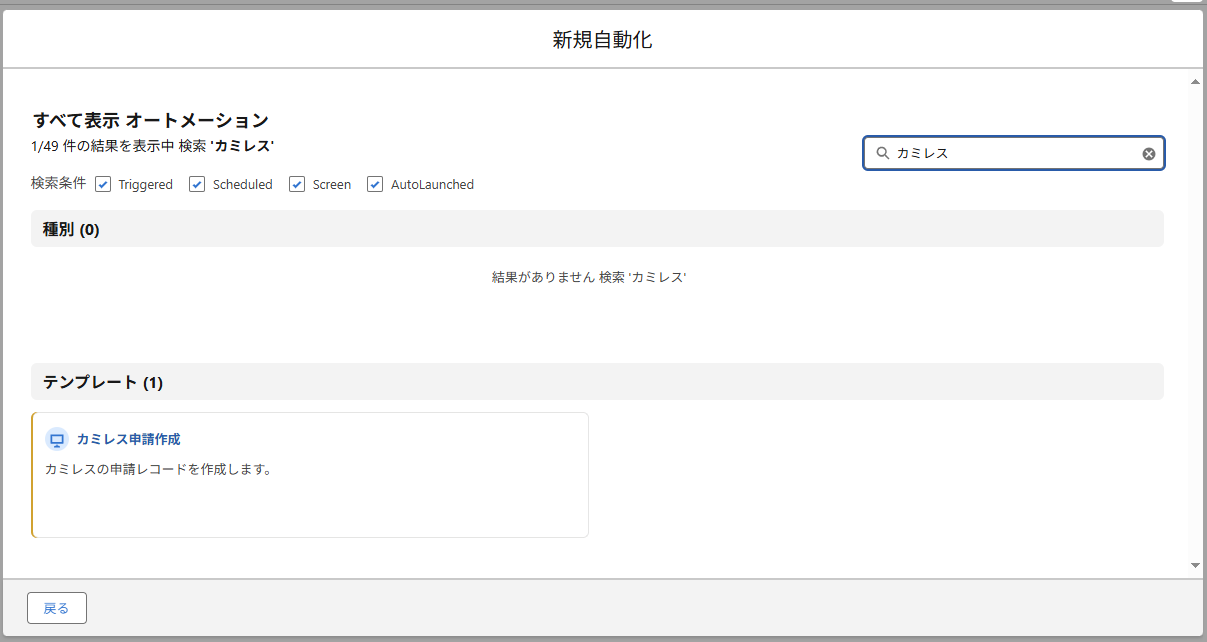Click the vertical scrollbar track

[x=1195, y=320]
